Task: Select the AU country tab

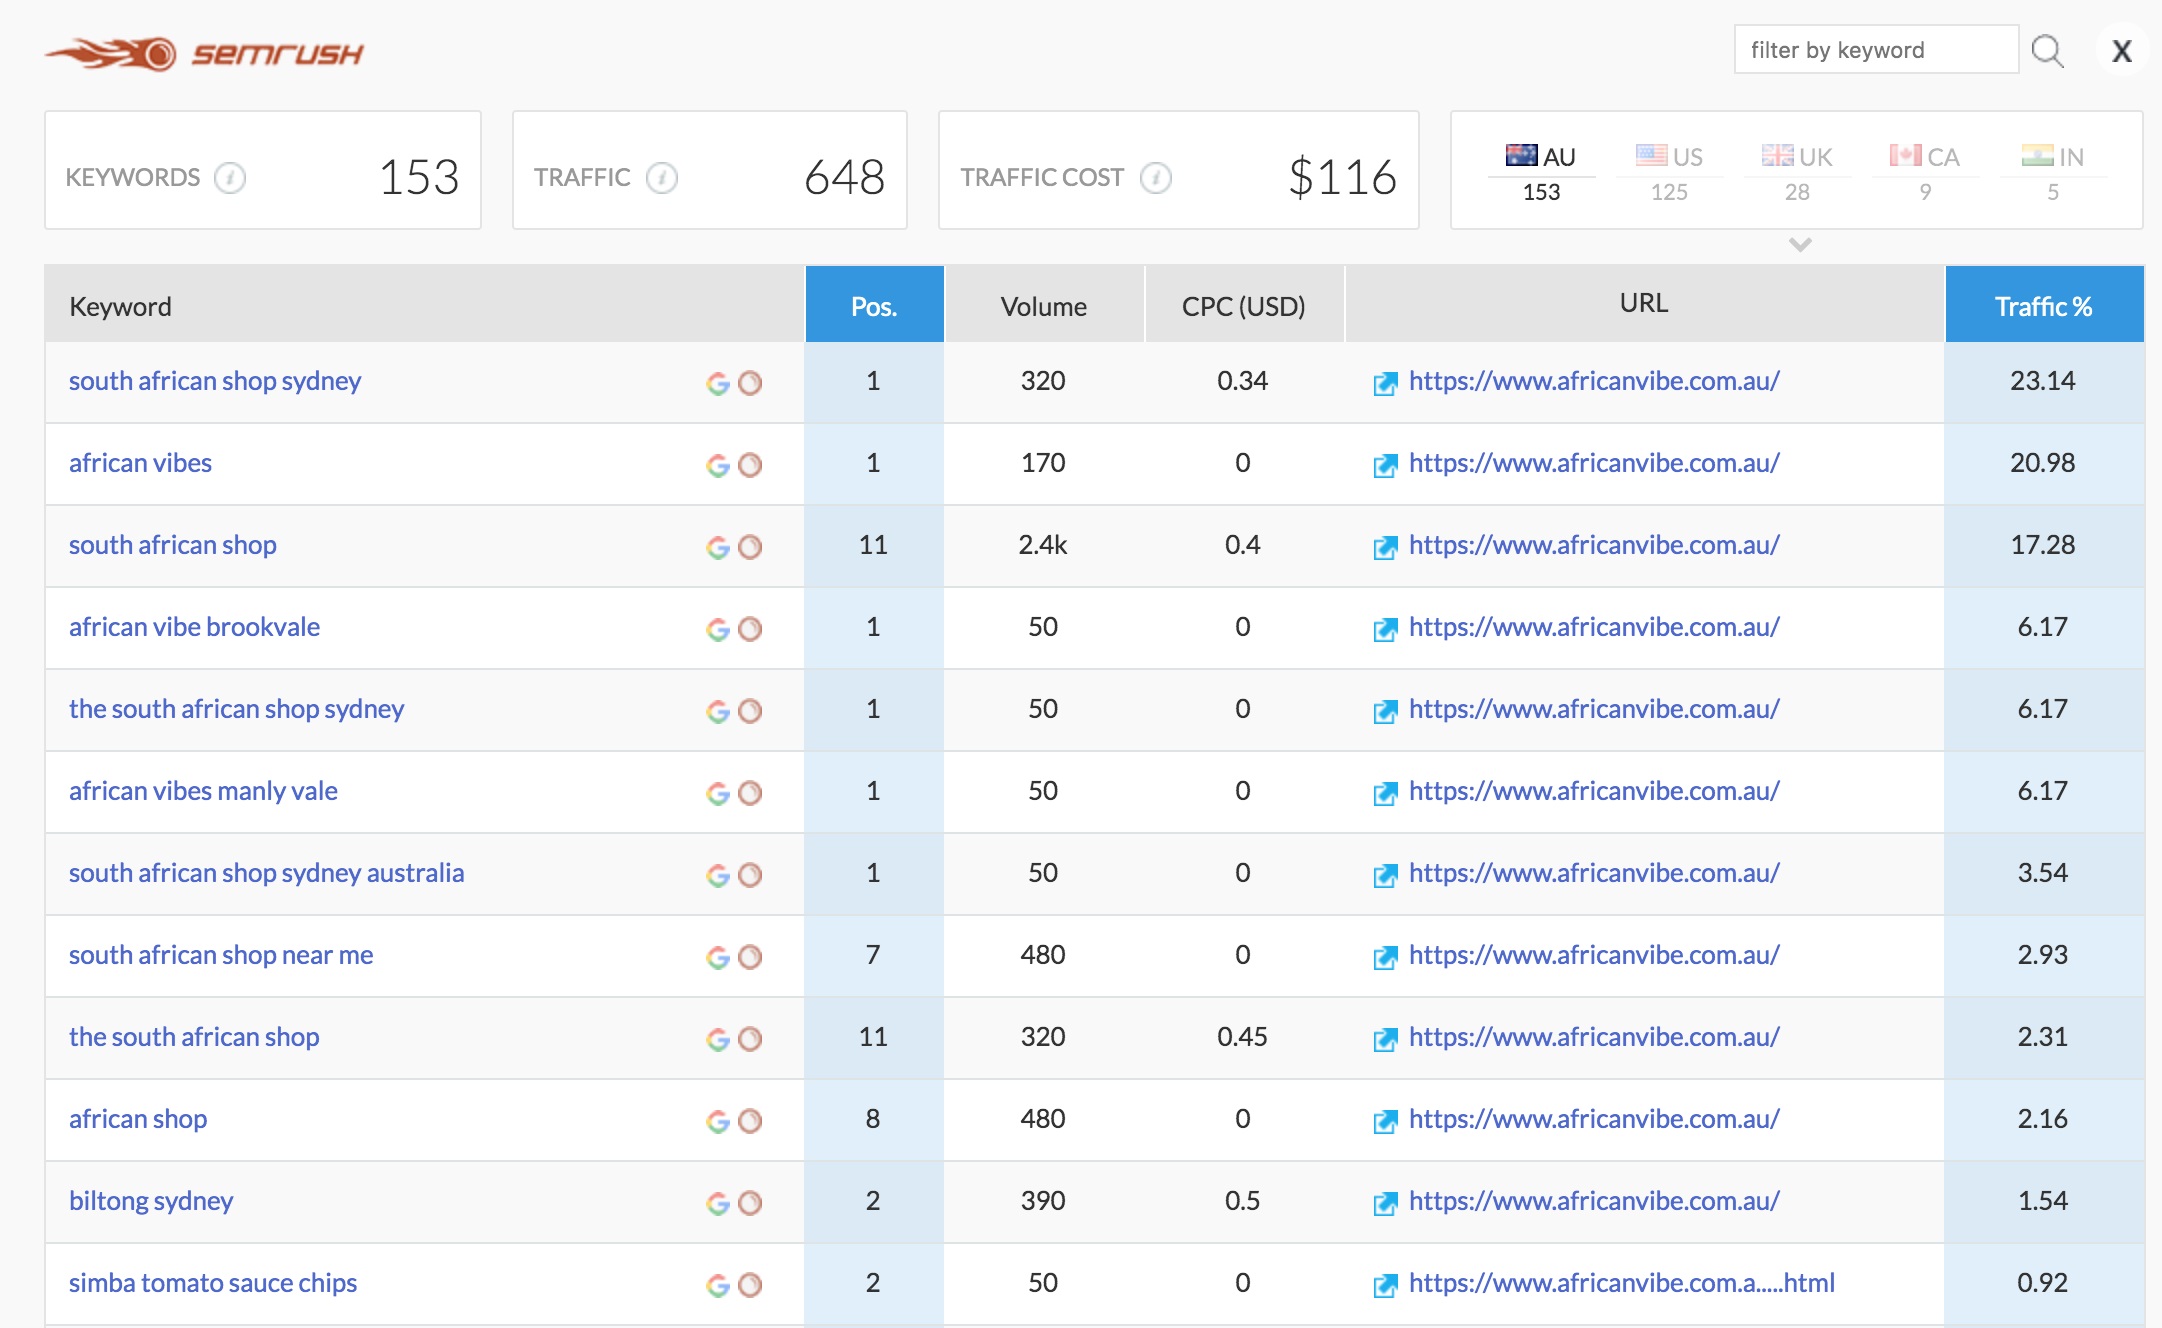Action: tap(1541, 172)
